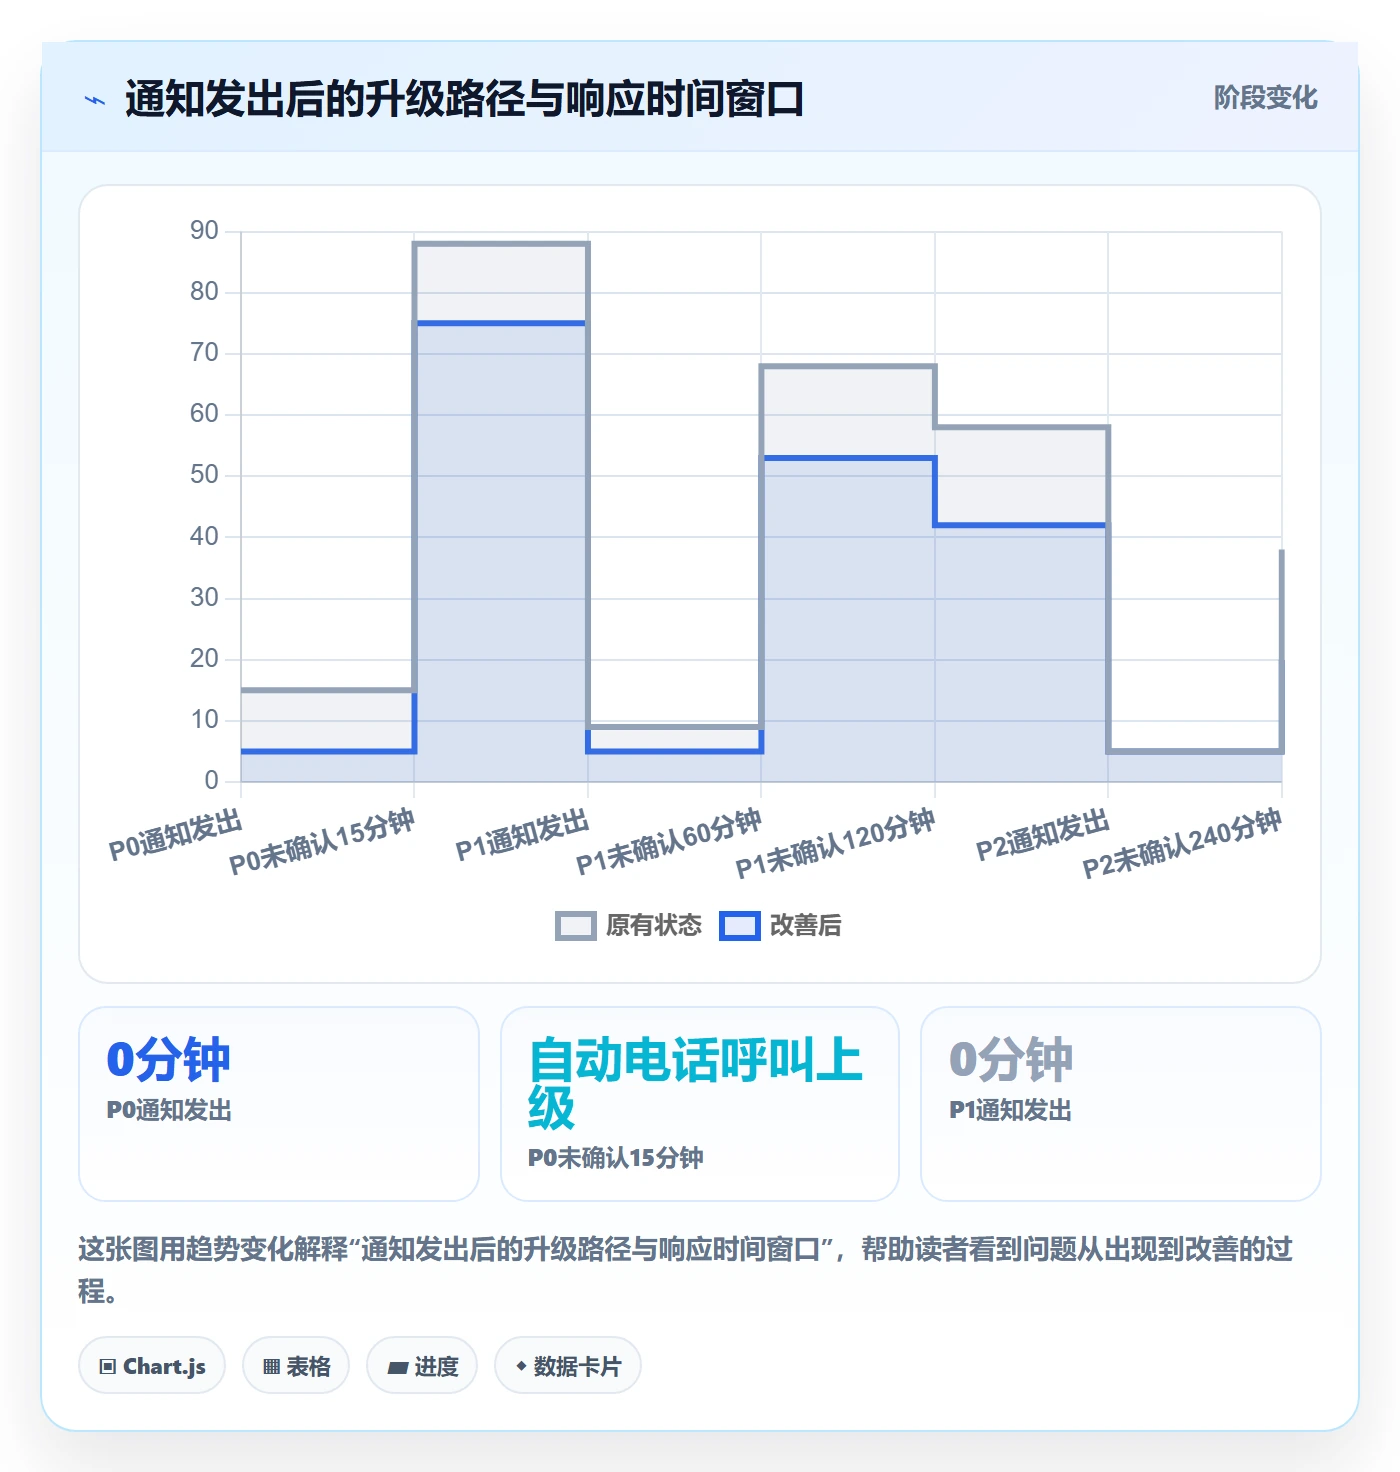
Task: Click the chart title 通知发出后的升级路径与响应时间窗口
Action: pyautogui.click(x=464, y=99)
